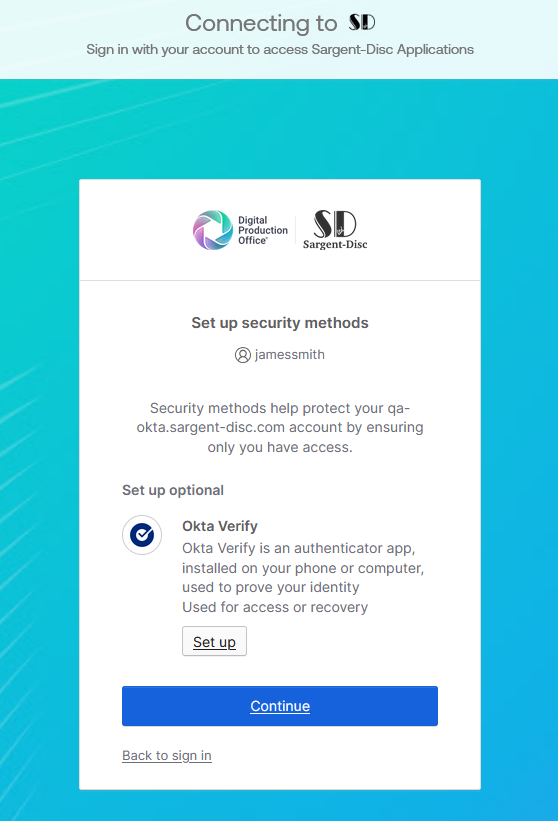
Task: Click the jamessmith username label
Action: click(289, 354)
